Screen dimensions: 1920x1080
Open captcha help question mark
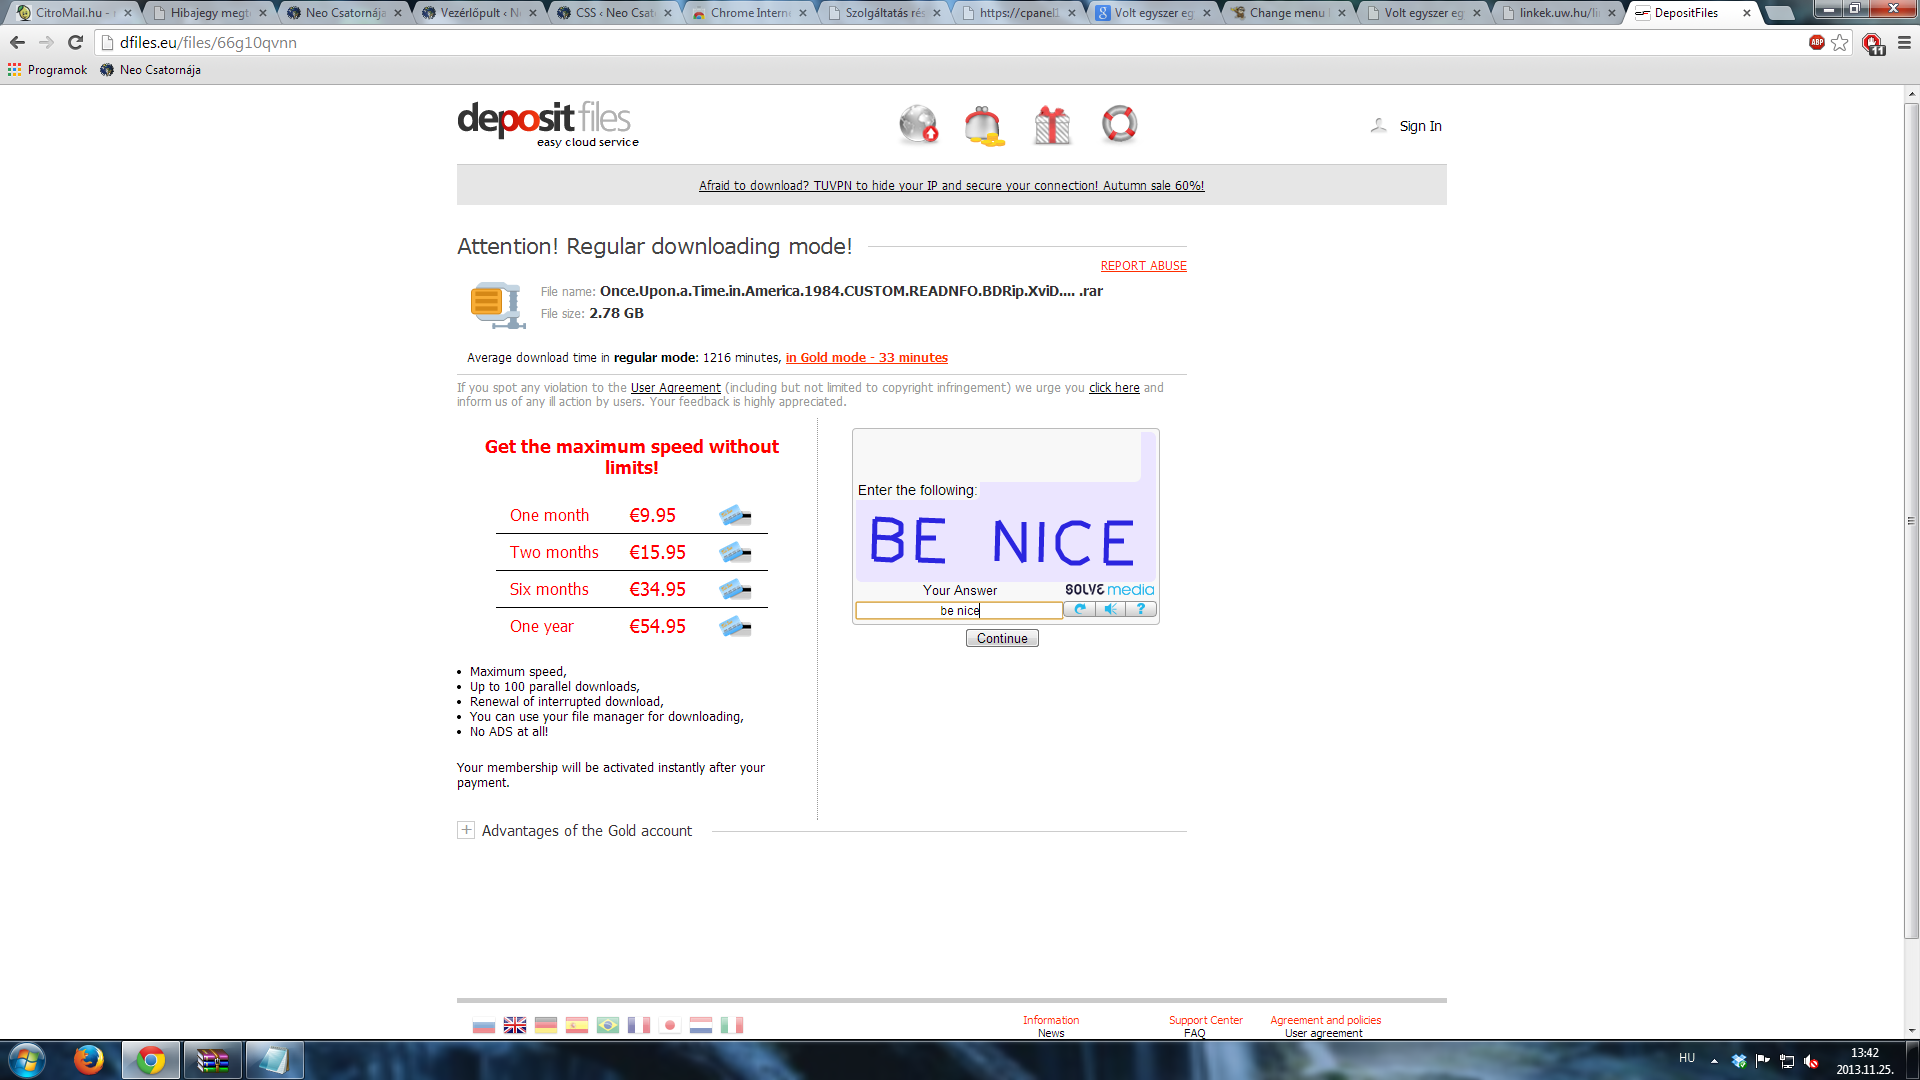pyautogui.click(x=1141, y=609)
